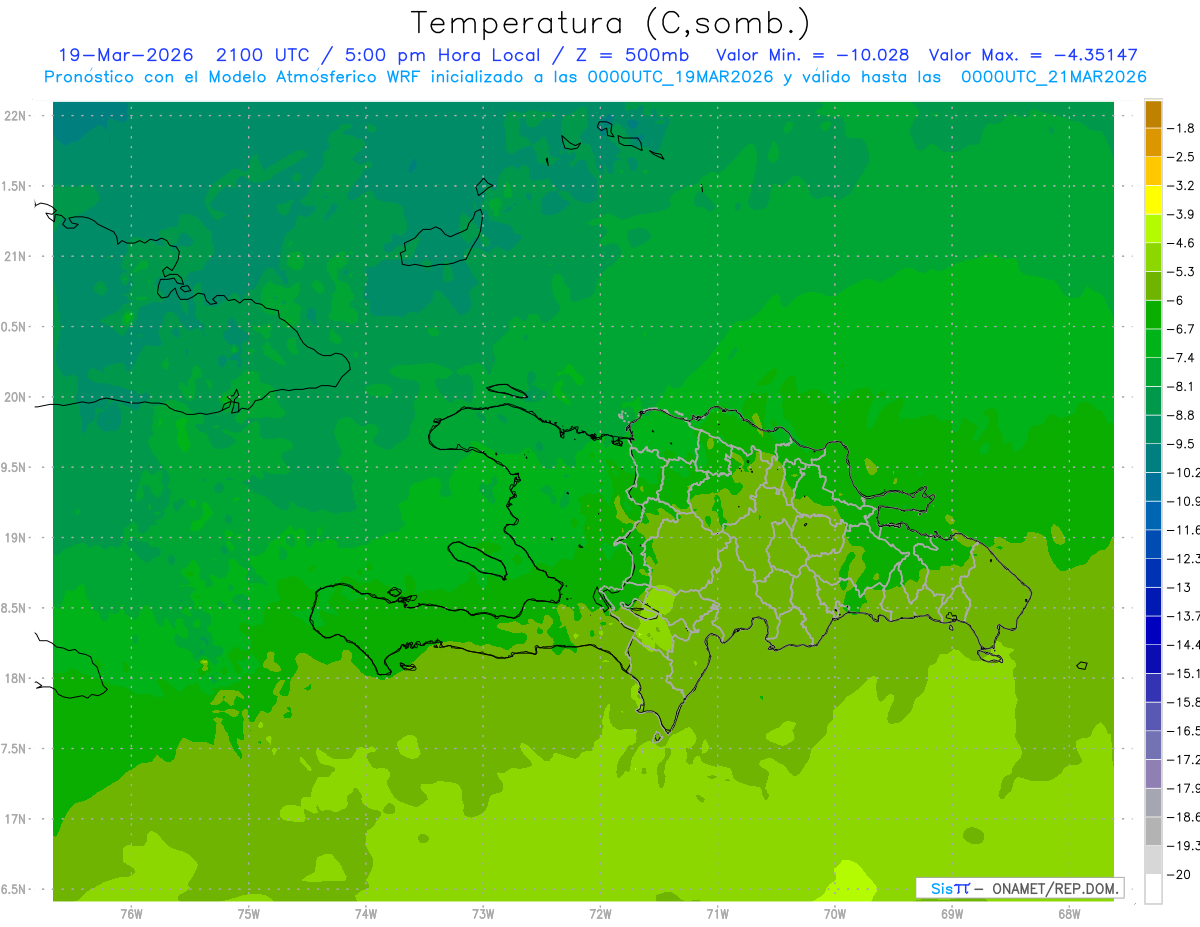Click the SisPI ONAMET/REP.DOM. watermark label
The image size is (1200, 927).
(1019, 888)
